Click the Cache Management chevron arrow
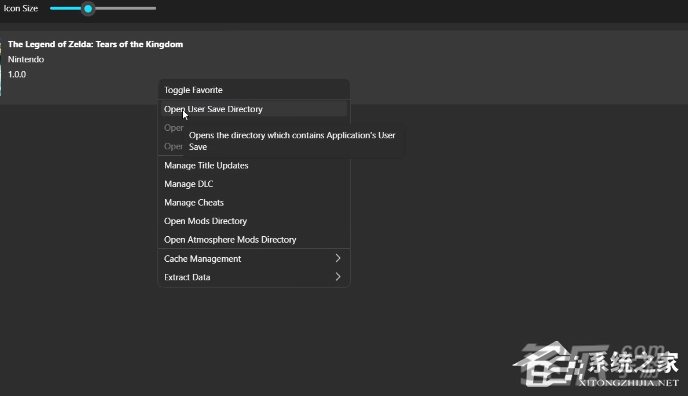Image resolution: width=688 pixels, height=396 pixels. click(338, 258)
